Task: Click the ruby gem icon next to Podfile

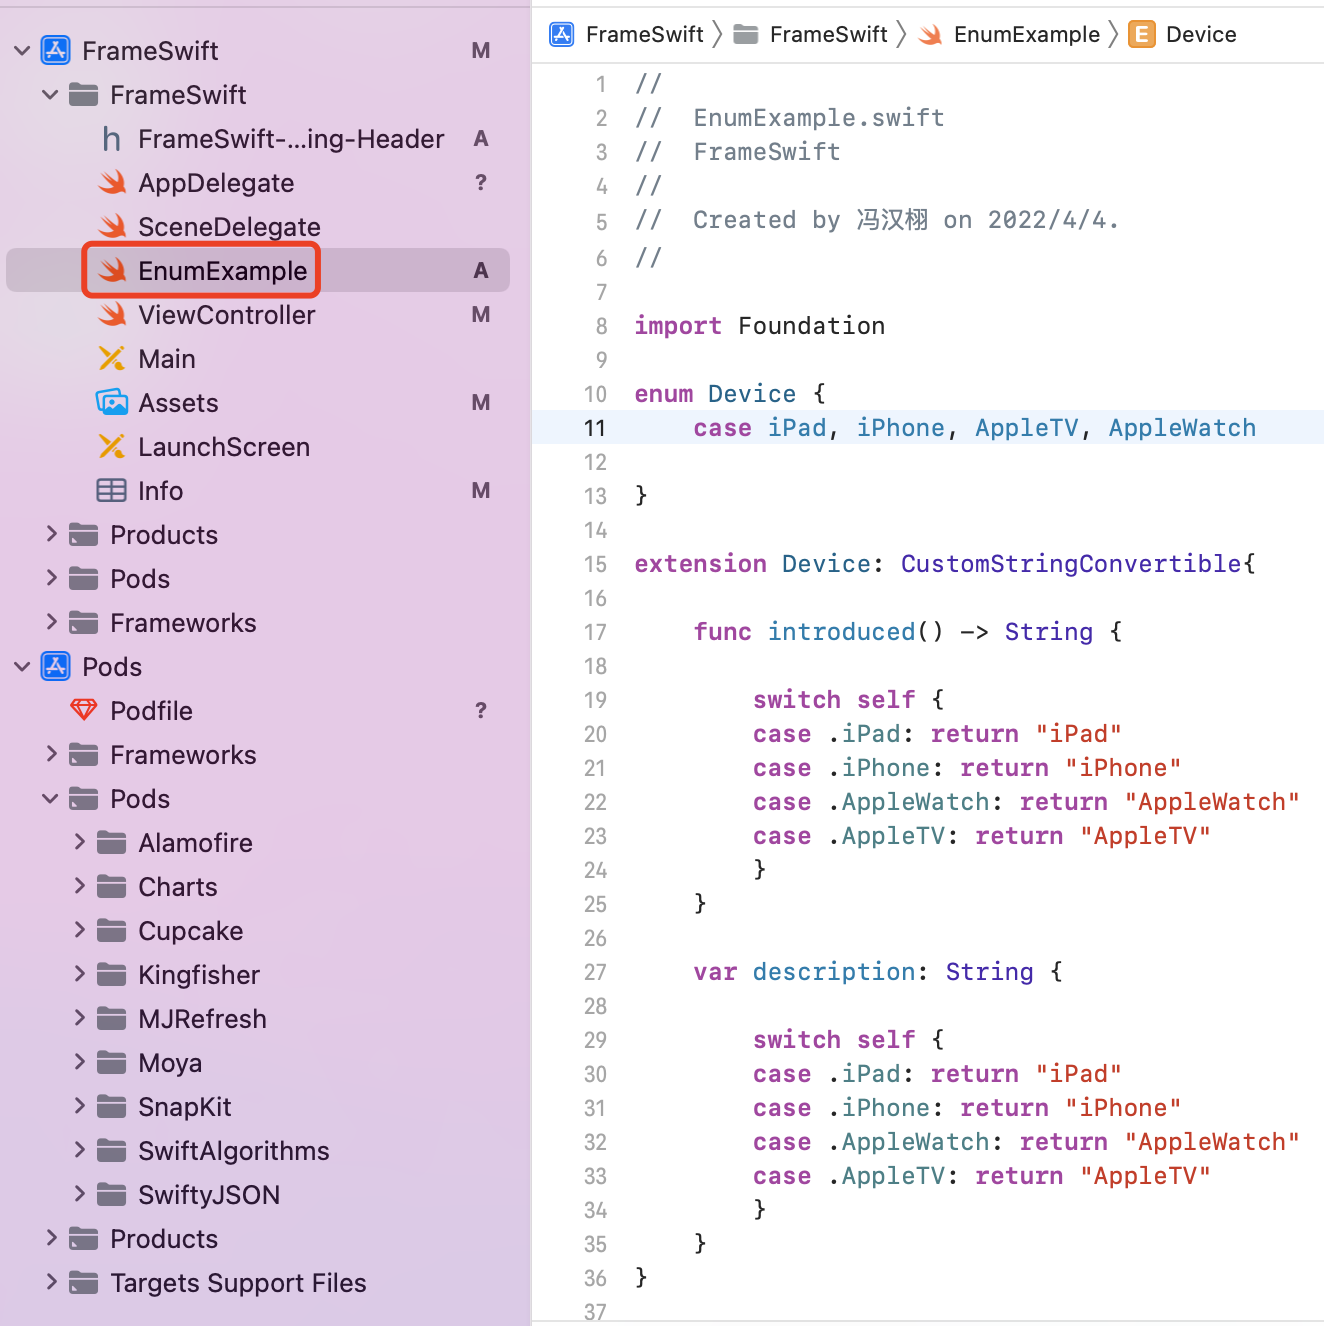Action: click(84, 710)
